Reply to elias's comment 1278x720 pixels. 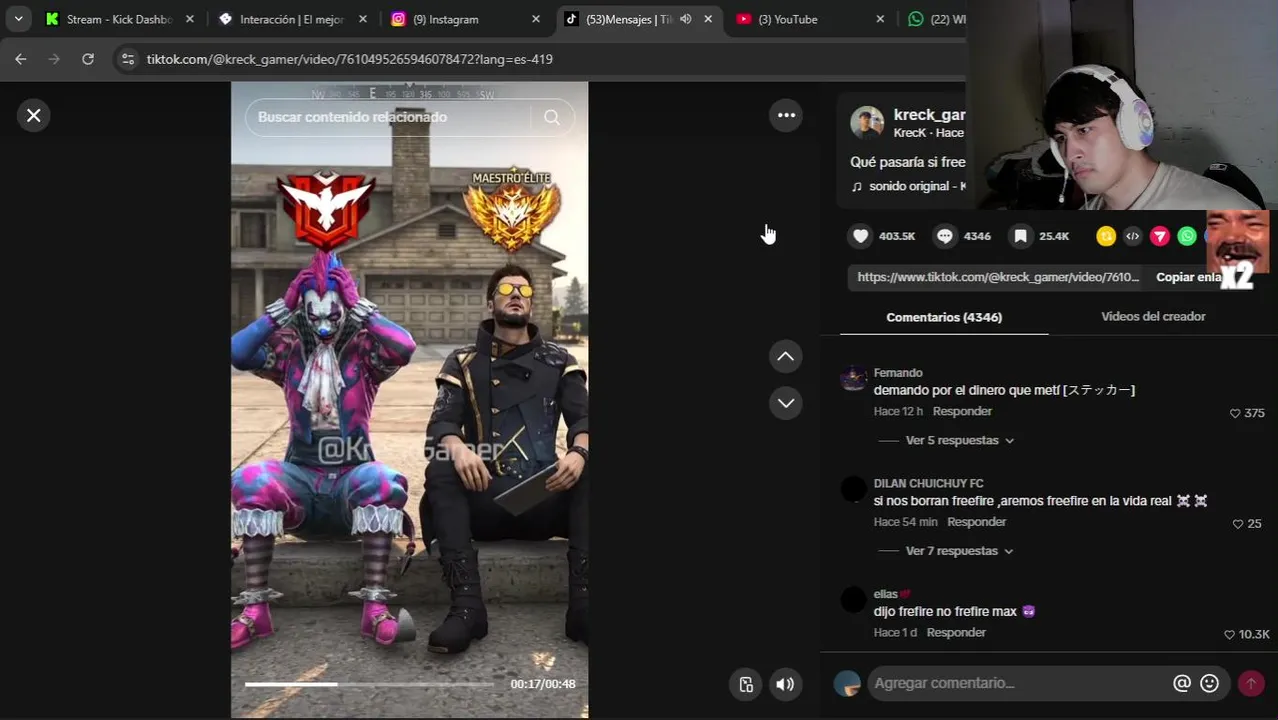(956, 633)
